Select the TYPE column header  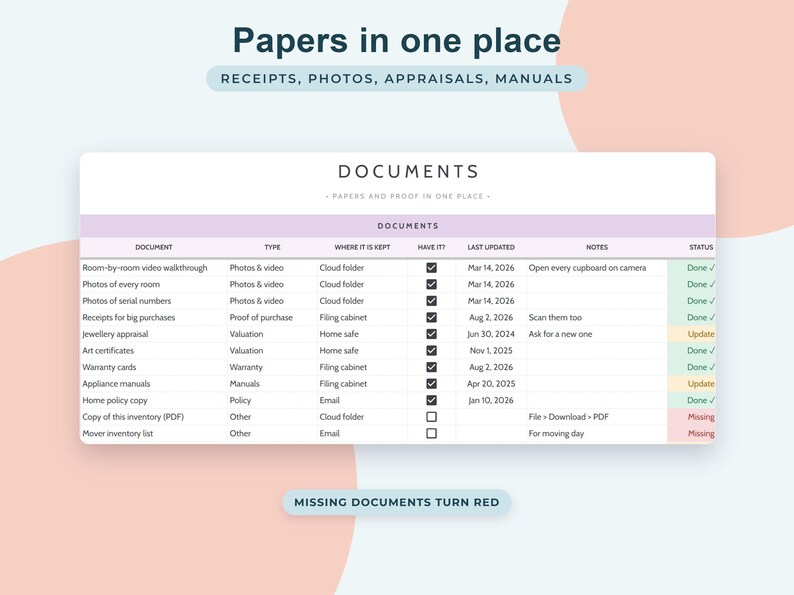coord(272,247)
